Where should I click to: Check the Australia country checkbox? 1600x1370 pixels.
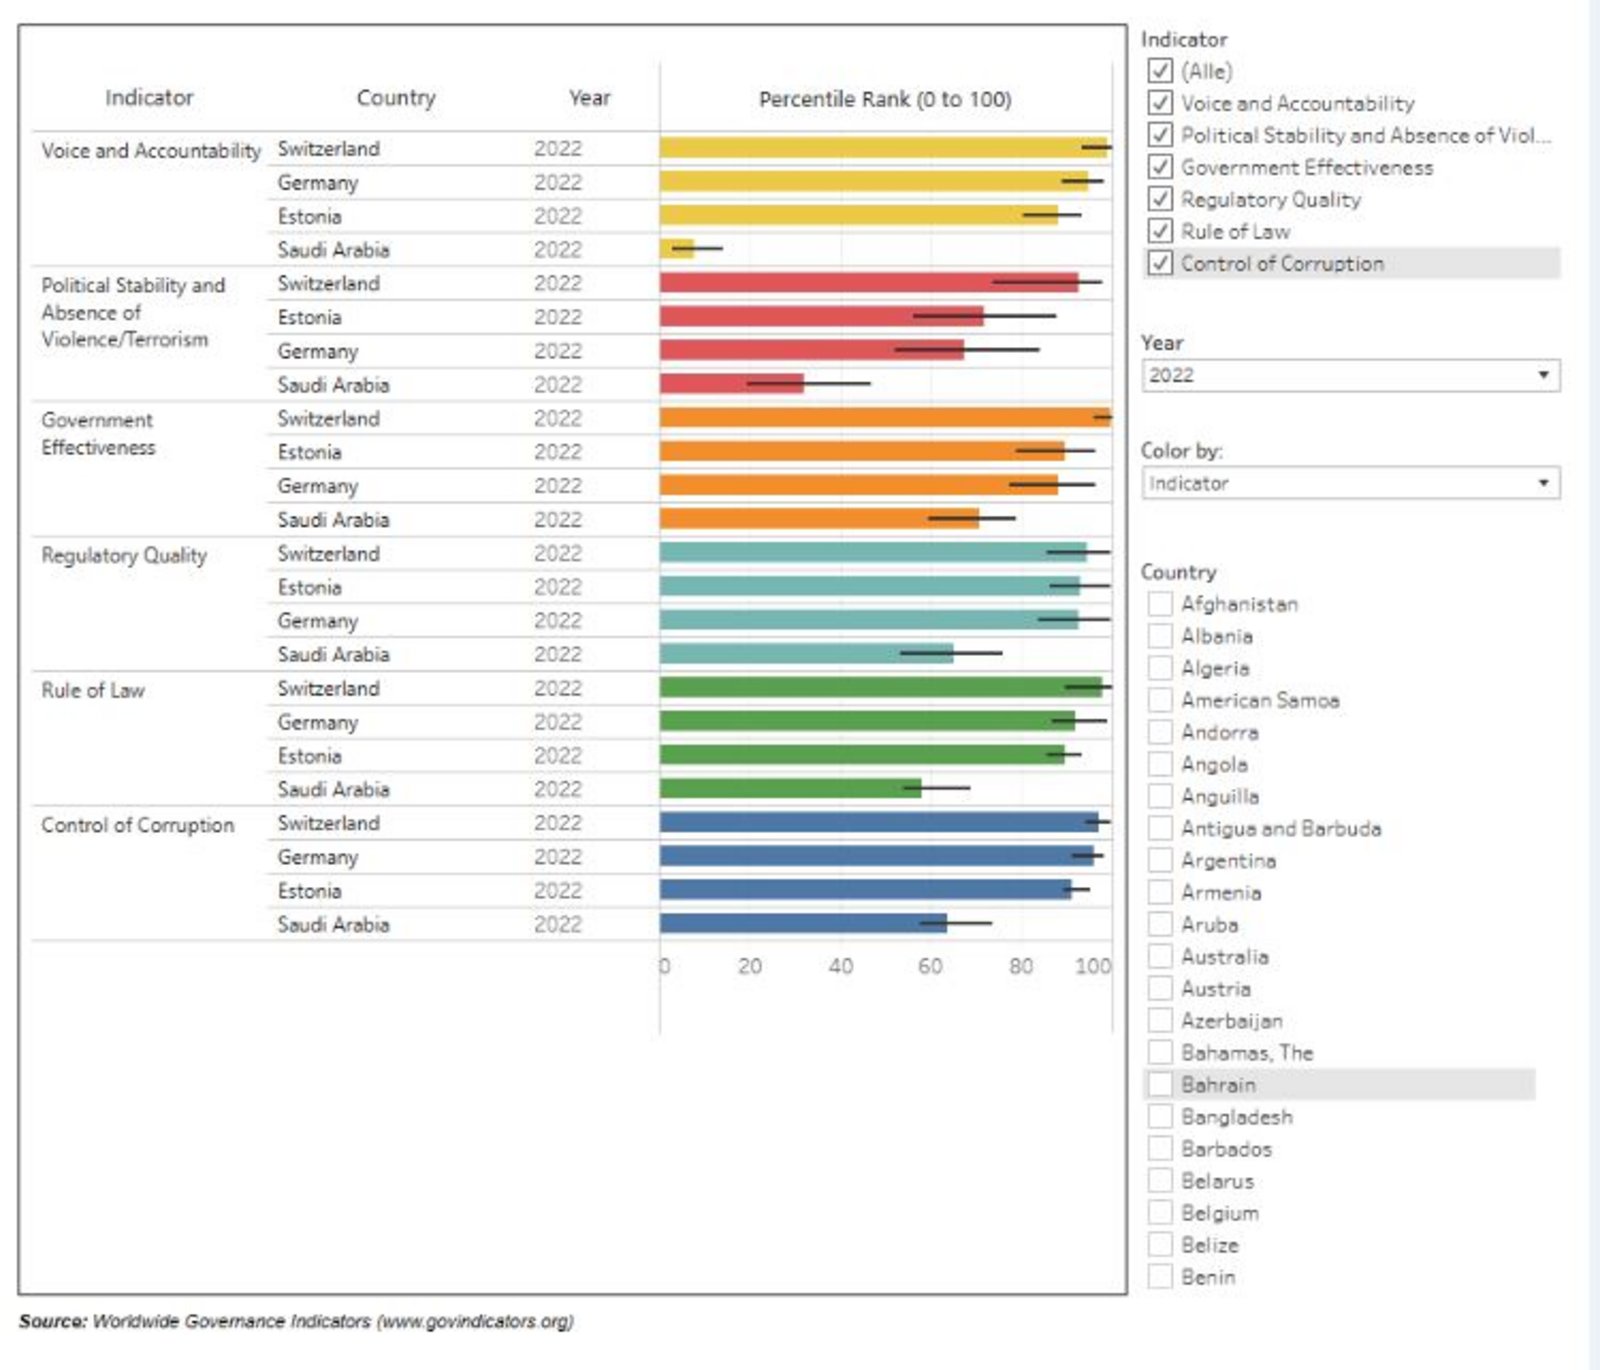coord(1160,956)
